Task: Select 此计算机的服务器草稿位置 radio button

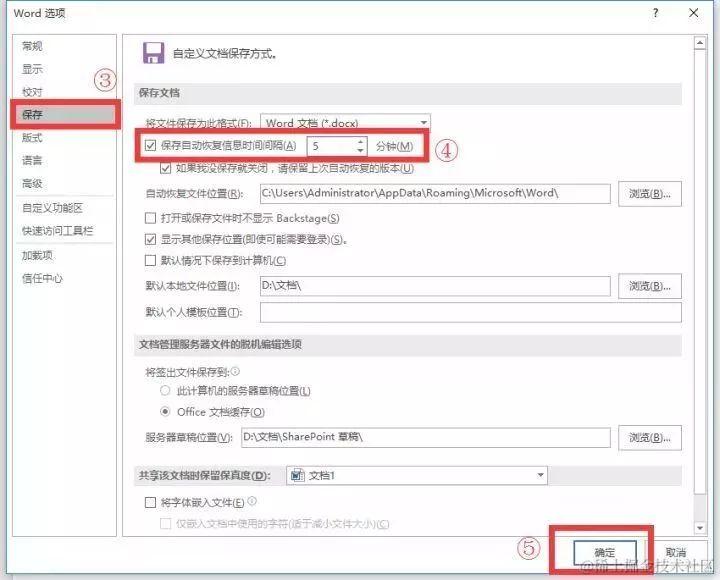Action: 165,391
